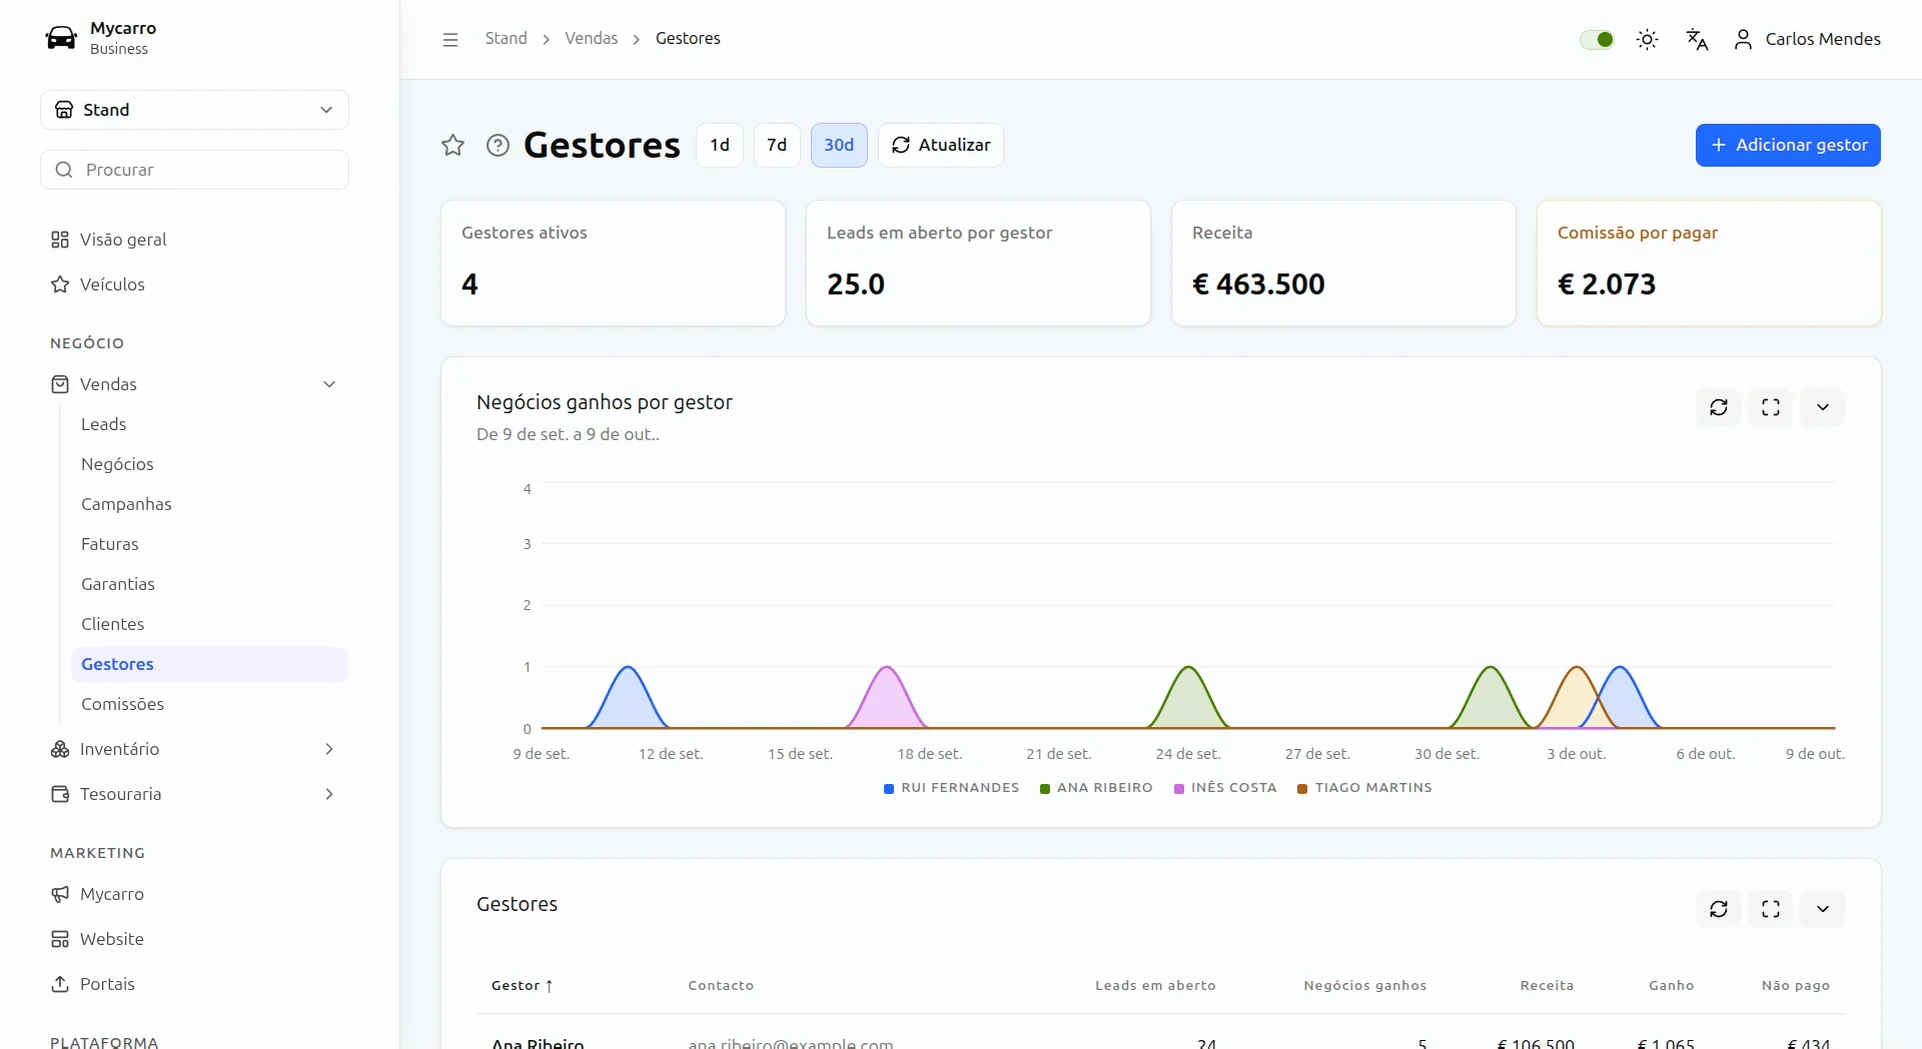The image size is (1922, 1049).
Task: Open help via question mark icon
Action: pos(498,145)
